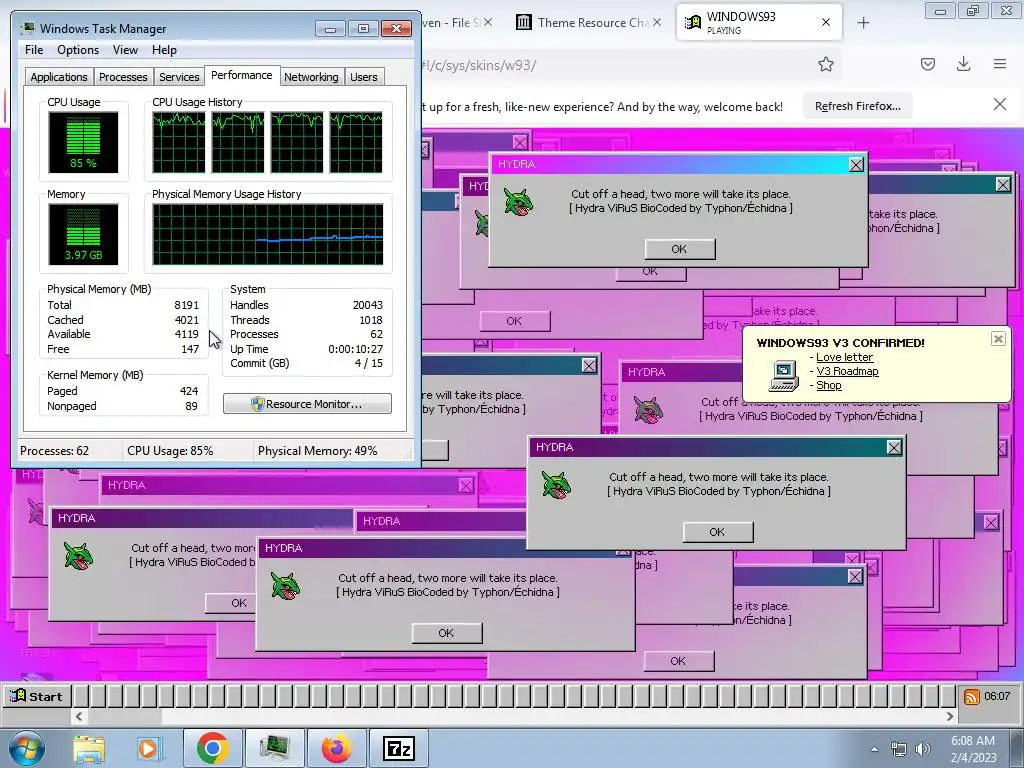Open the Firefox hamburger menu

(1000, 64)
